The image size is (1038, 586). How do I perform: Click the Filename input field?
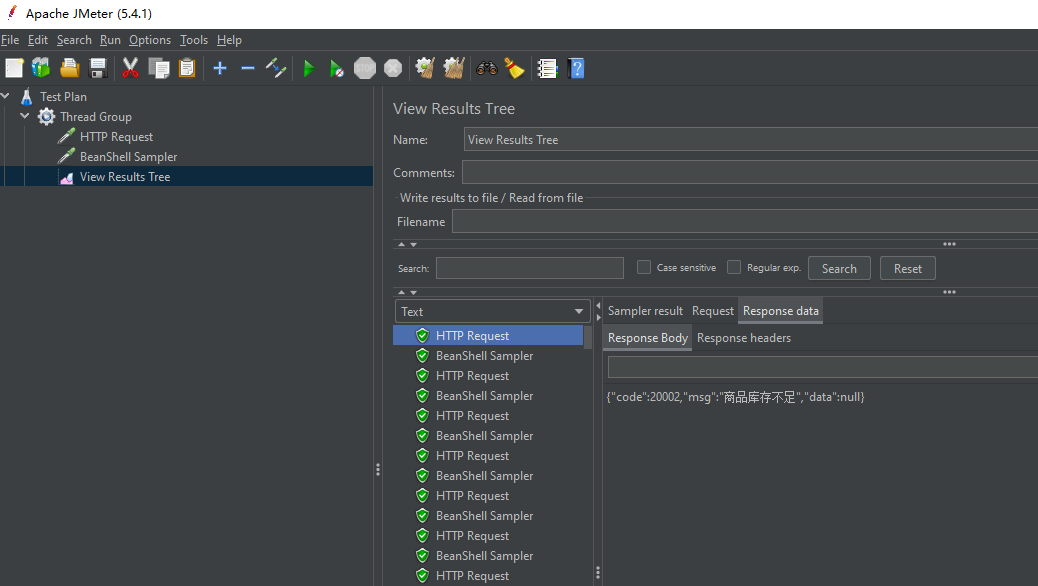coord(745,221)
